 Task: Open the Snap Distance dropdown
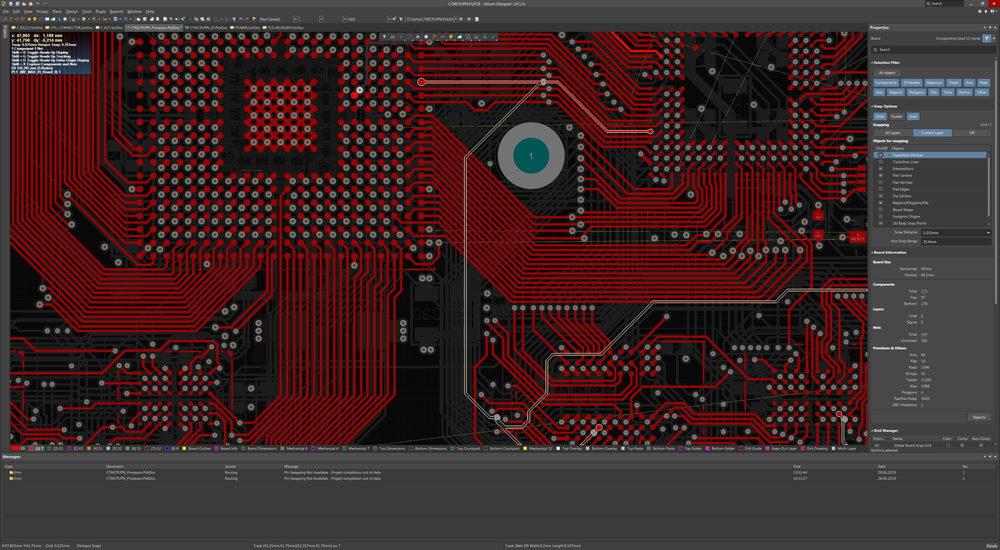pyautogui.click(x=988, y=232)
